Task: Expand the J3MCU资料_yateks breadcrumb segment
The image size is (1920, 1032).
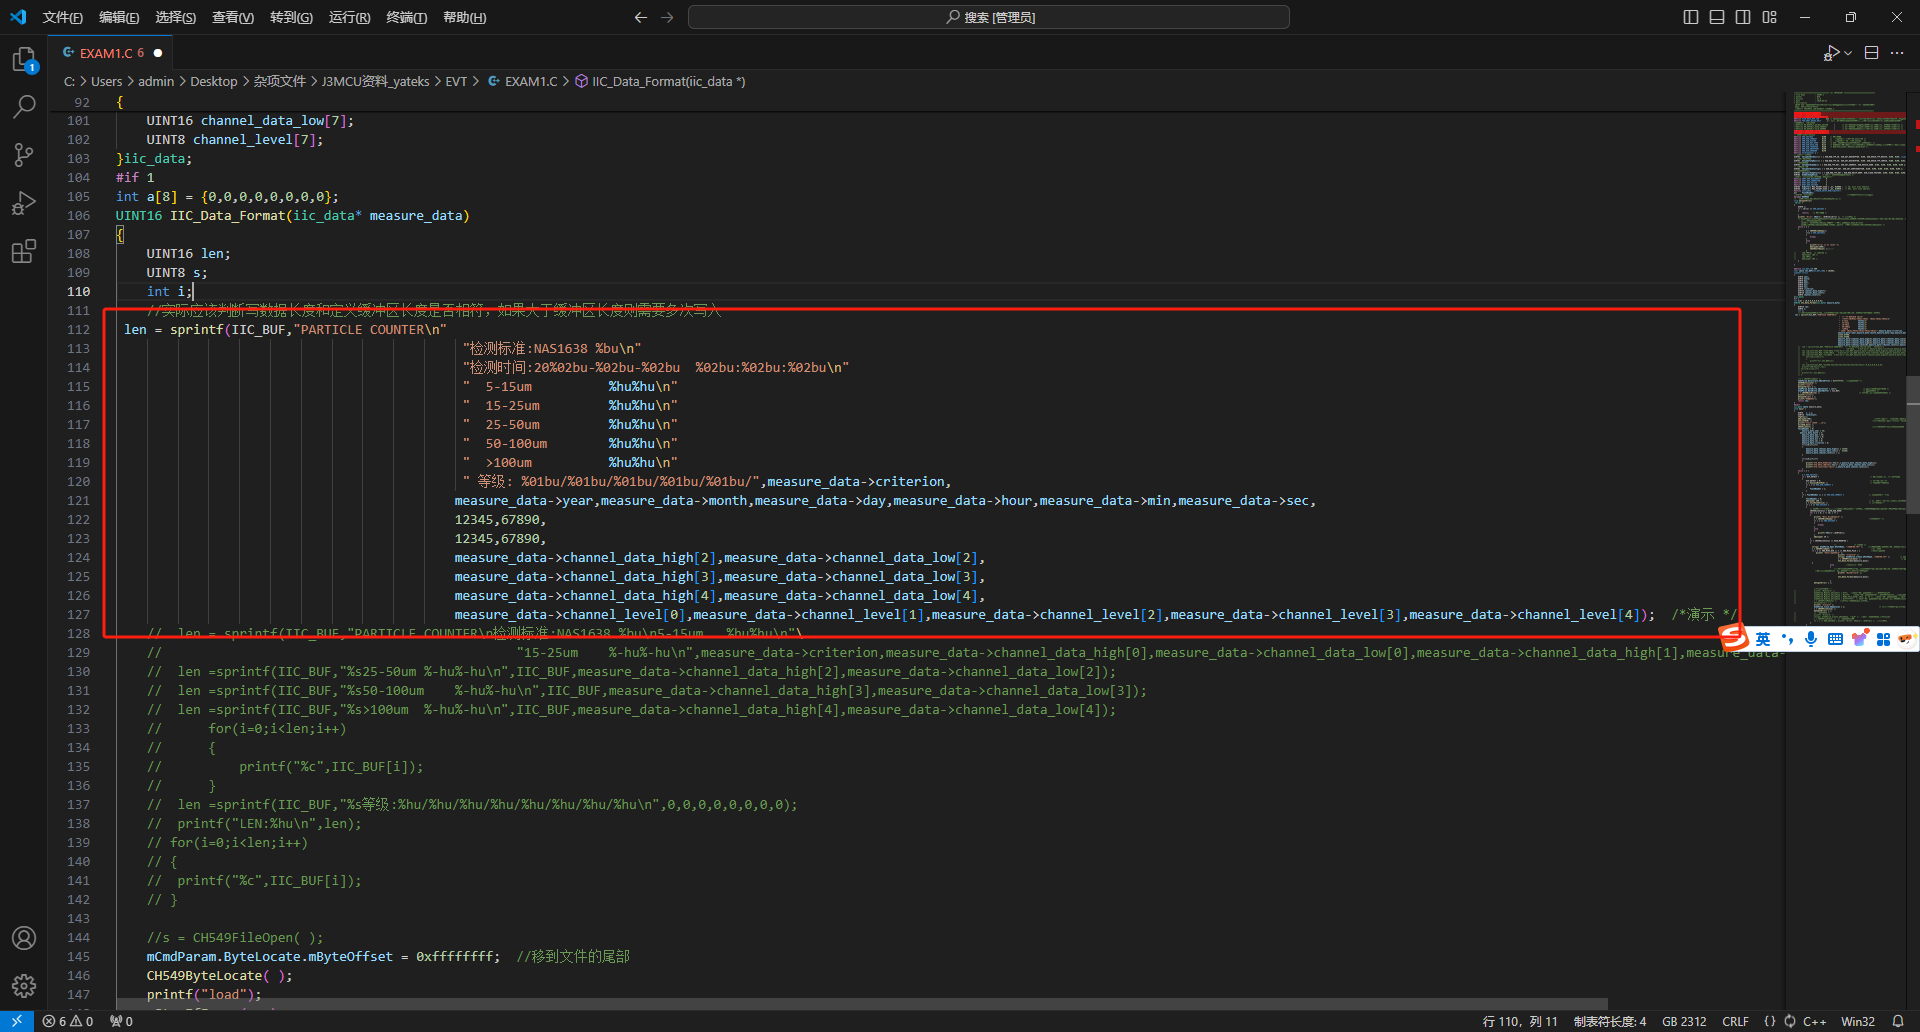Action: [x=375, y=81]
